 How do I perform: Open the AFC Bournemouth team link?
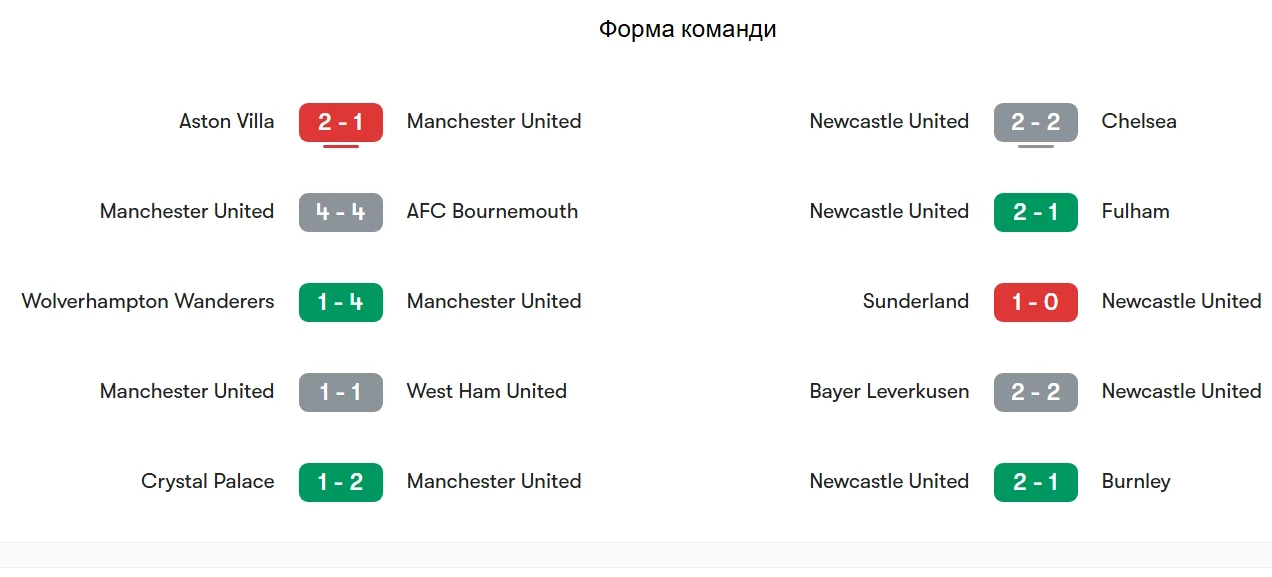click(492, 212)
